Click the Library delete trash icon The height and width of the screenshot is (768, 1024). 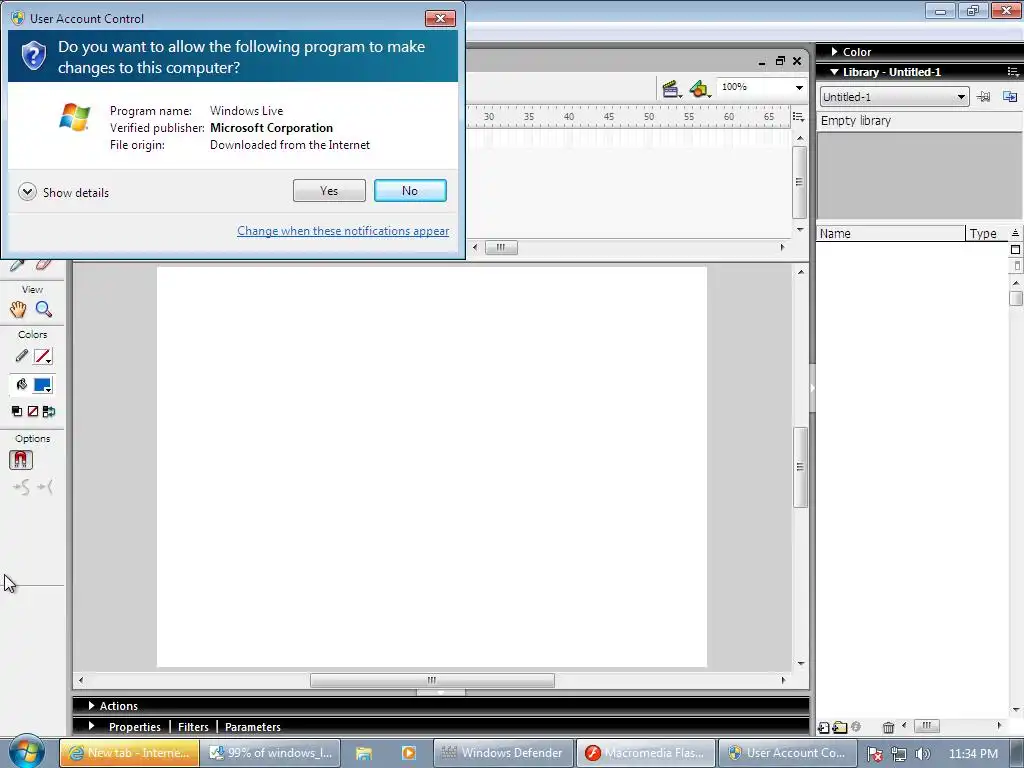(x=888, y=727)
